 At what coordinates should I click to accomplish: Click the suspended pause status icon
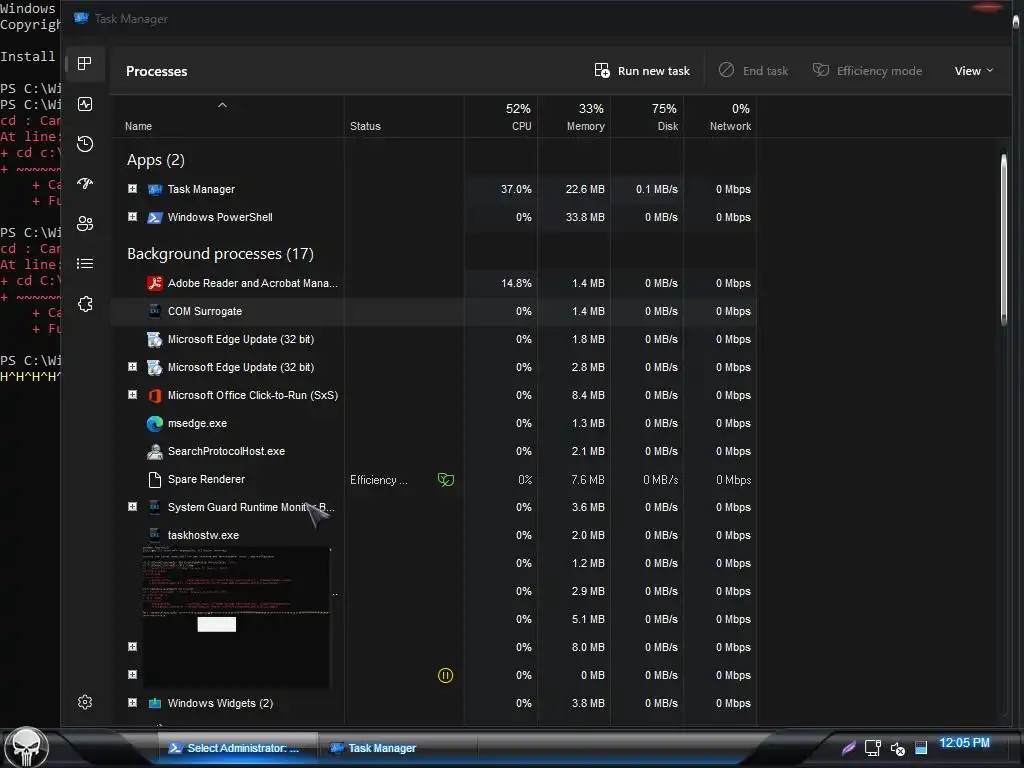445,675
